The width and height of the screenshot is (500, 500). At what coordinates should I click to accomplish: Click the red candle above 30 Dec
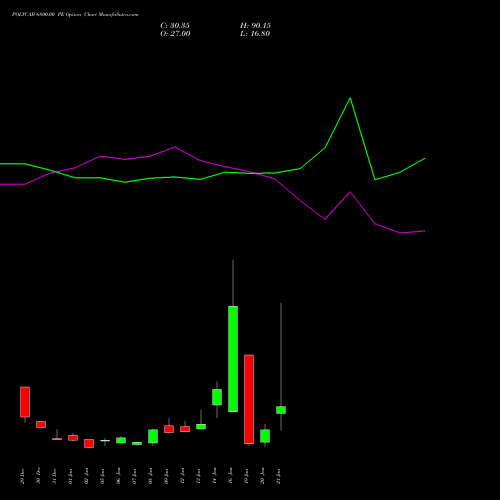(x=41, y=424)
